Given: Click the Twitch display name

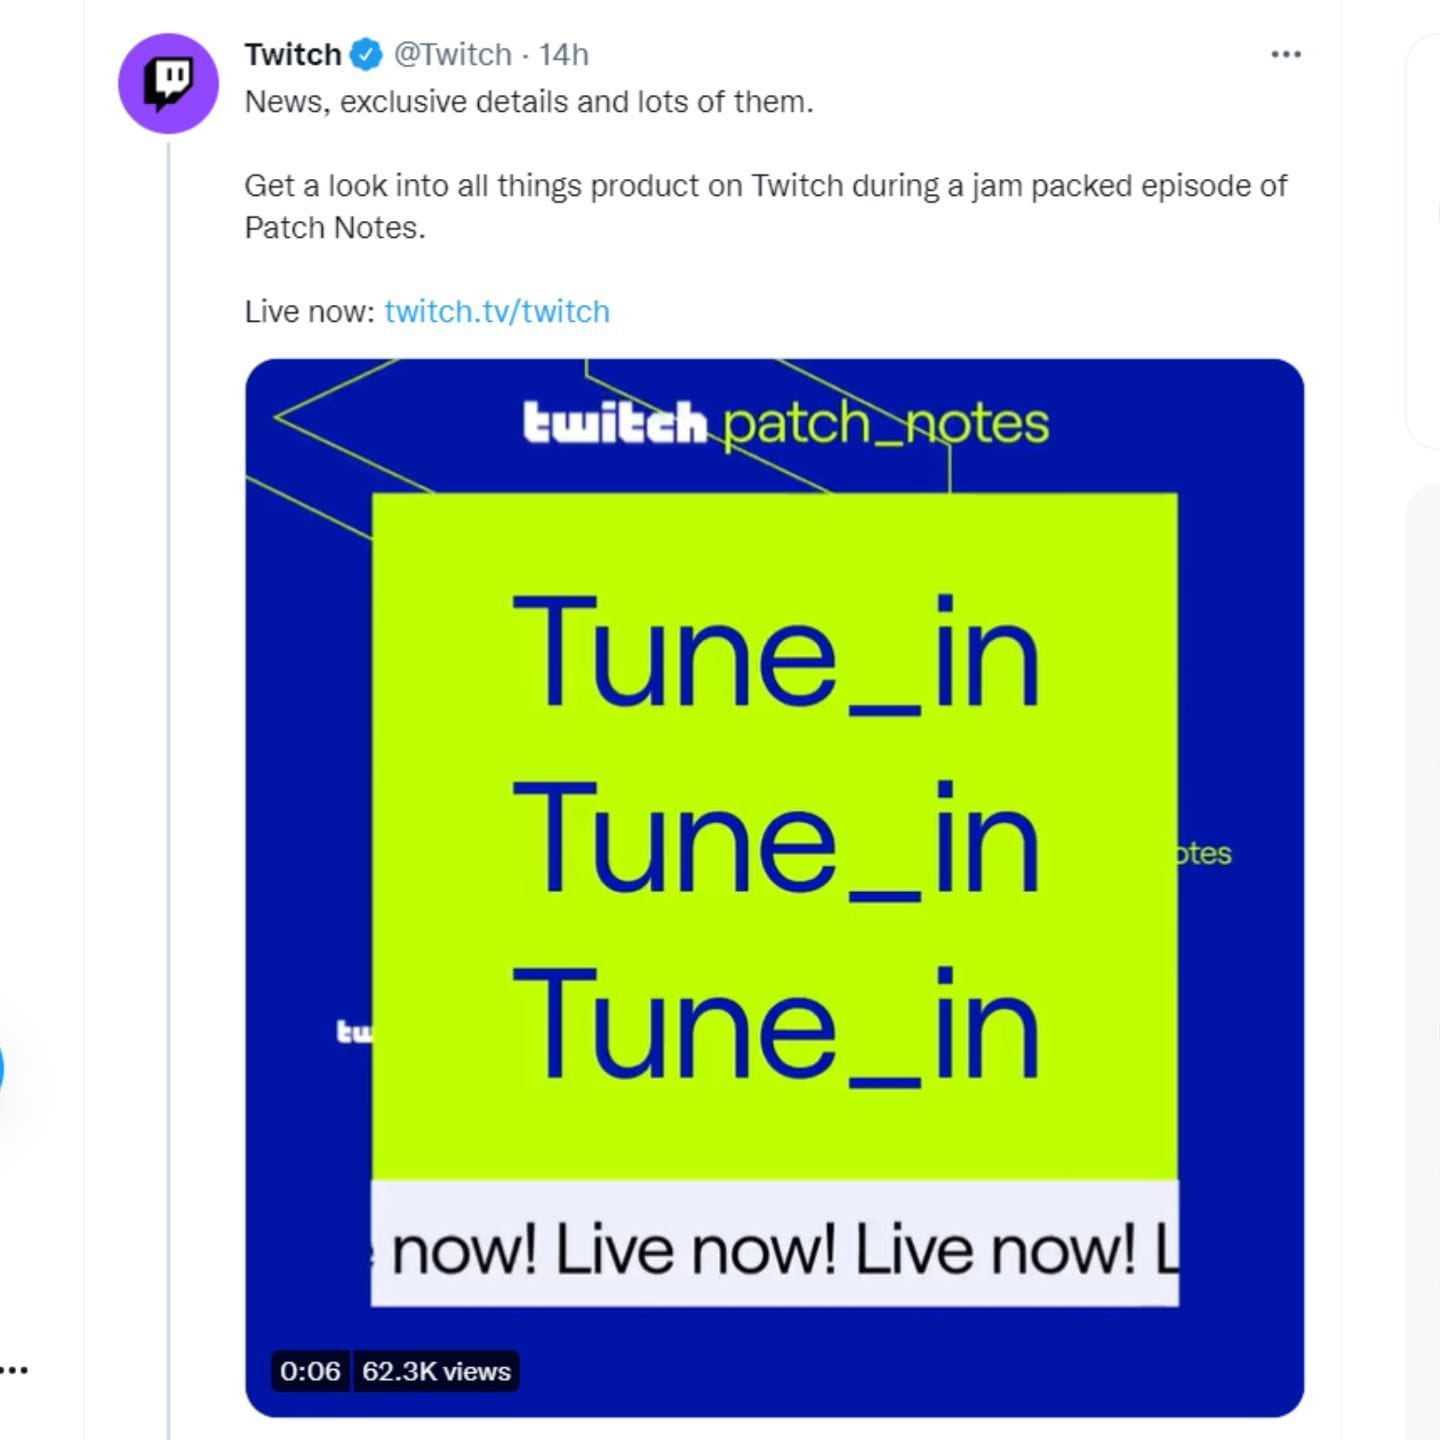Looking at the screenshot, I should click(292, 54).
